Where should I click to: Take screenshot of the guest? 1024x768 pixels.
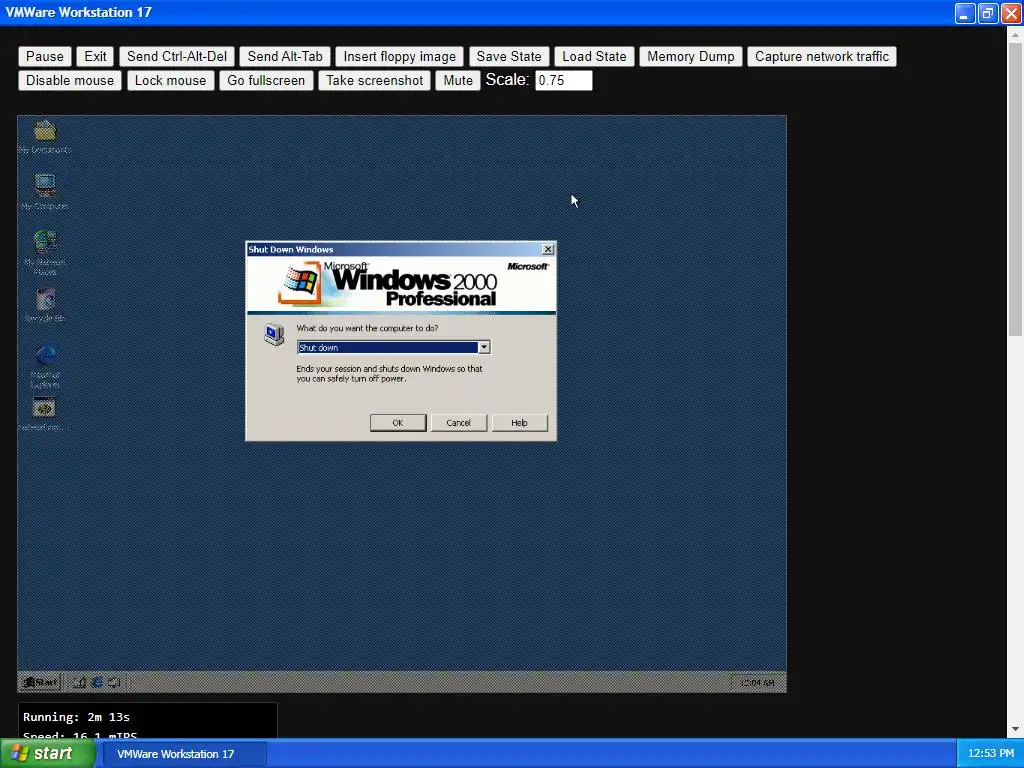point(375,80)
